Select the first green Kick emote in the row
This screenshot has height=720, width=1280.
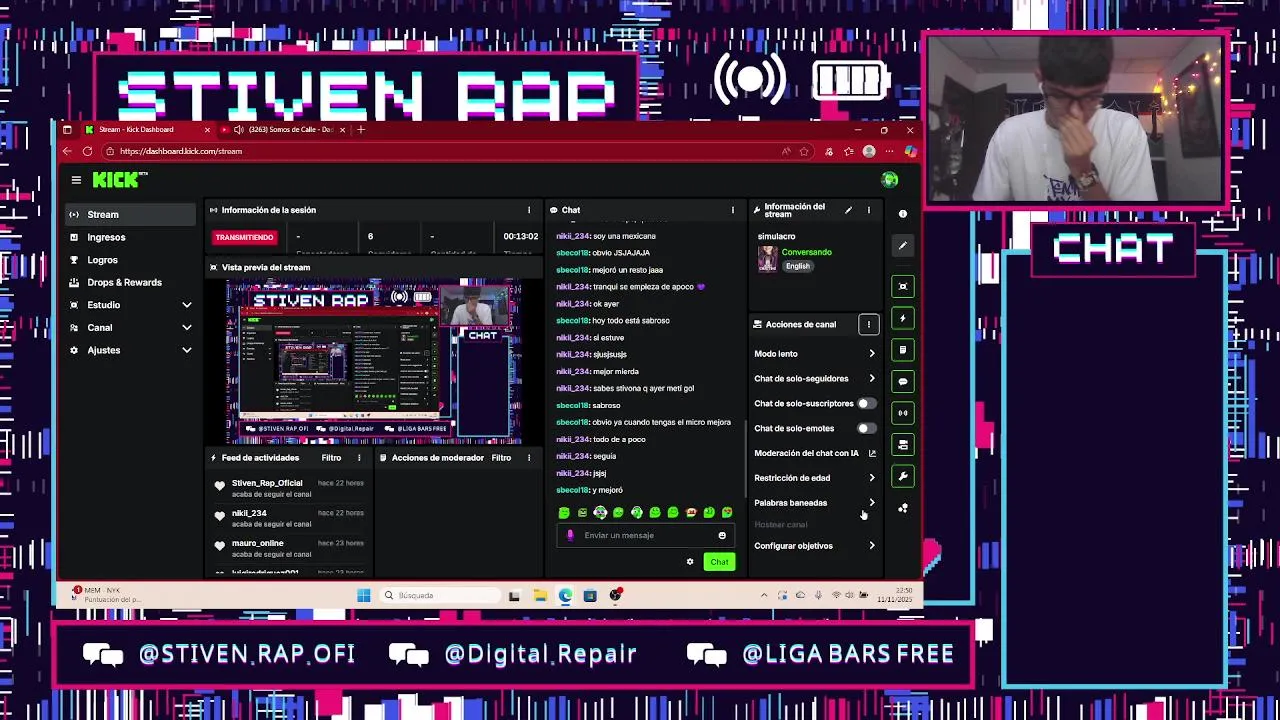564,512
